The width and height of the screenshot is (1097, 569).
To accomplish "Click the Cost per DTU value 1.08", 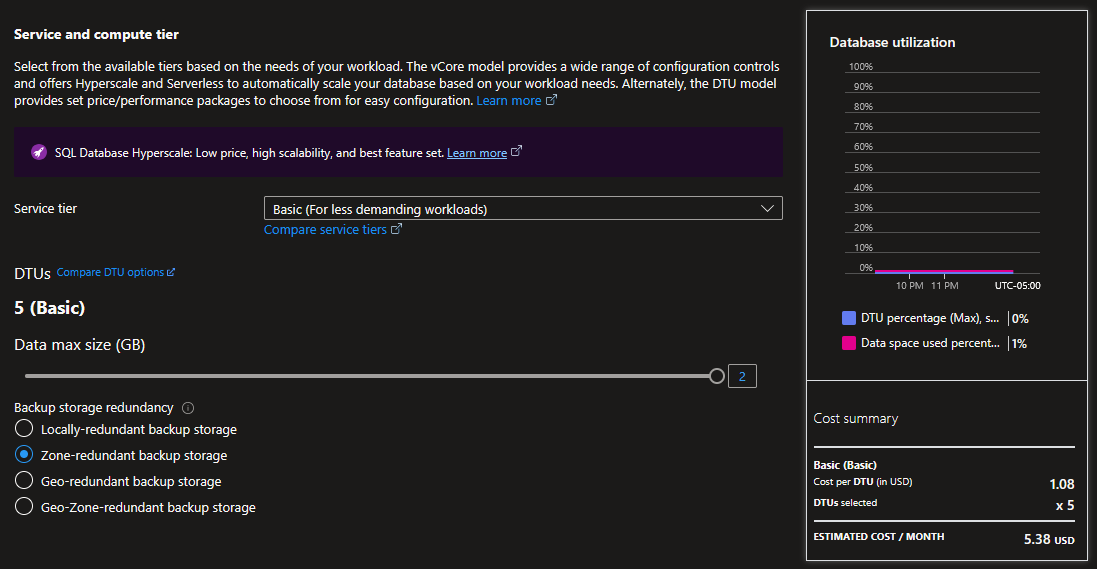I will [x=1062, y=484].
